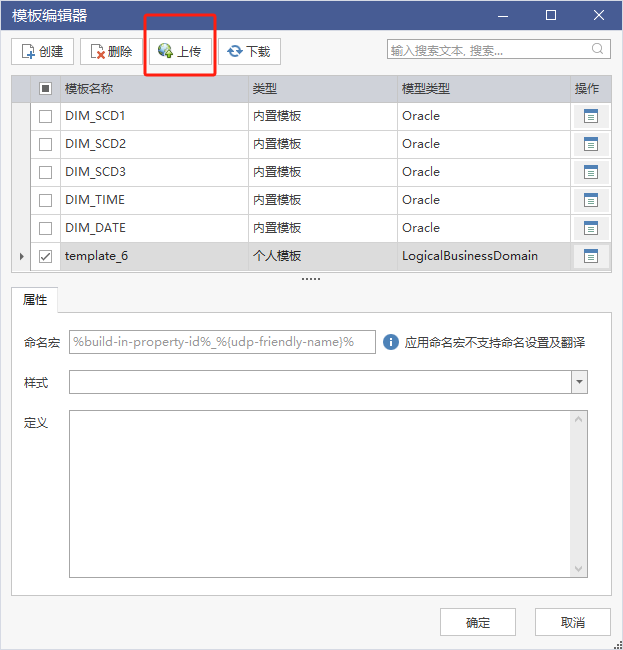Viewport: 623px width, 650px height.
Task: Click the Oracle cell in DIM_SCD2 row
Action: tap(484, 144)
